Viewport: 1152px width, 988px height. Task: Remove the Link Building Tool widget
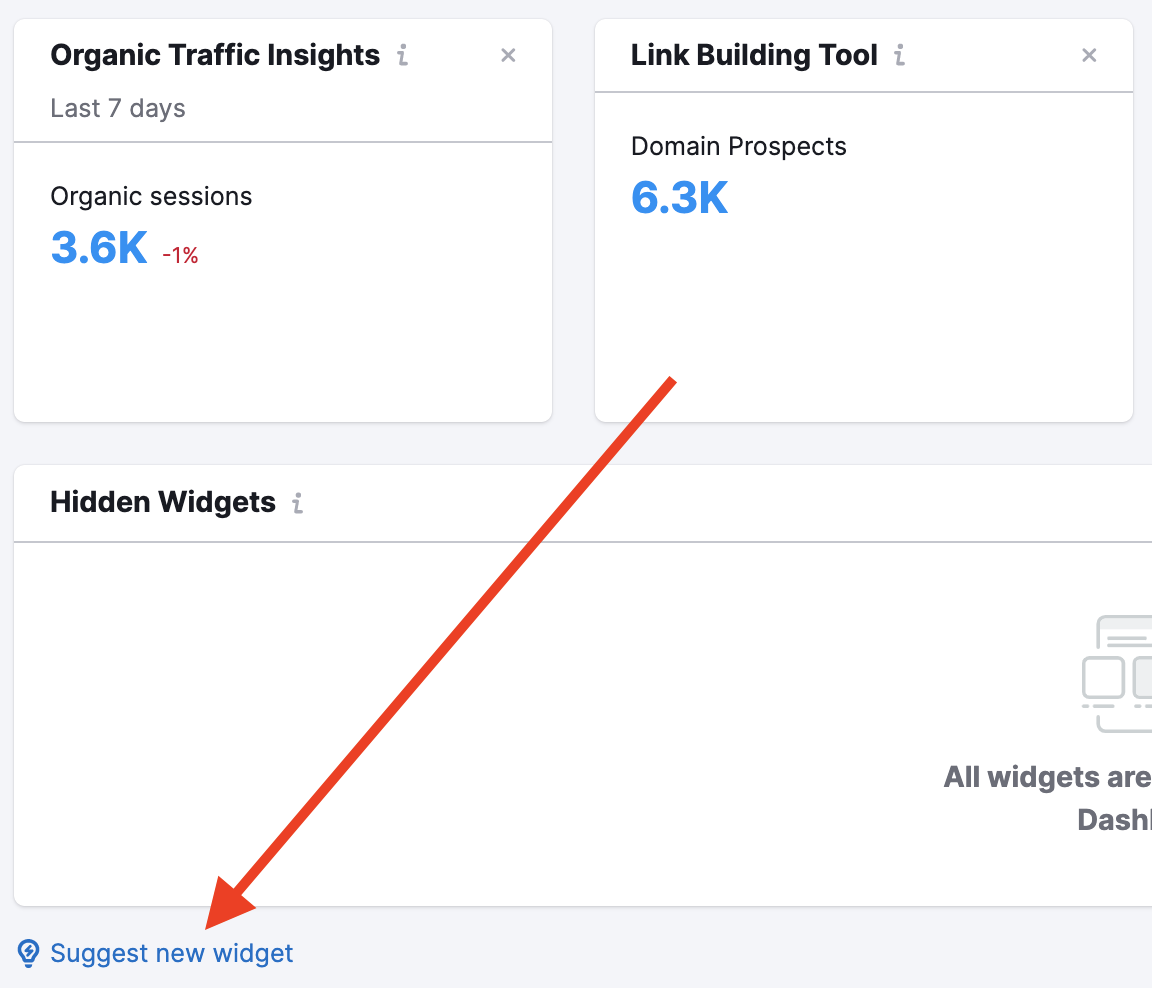[x=1089, y=55]
